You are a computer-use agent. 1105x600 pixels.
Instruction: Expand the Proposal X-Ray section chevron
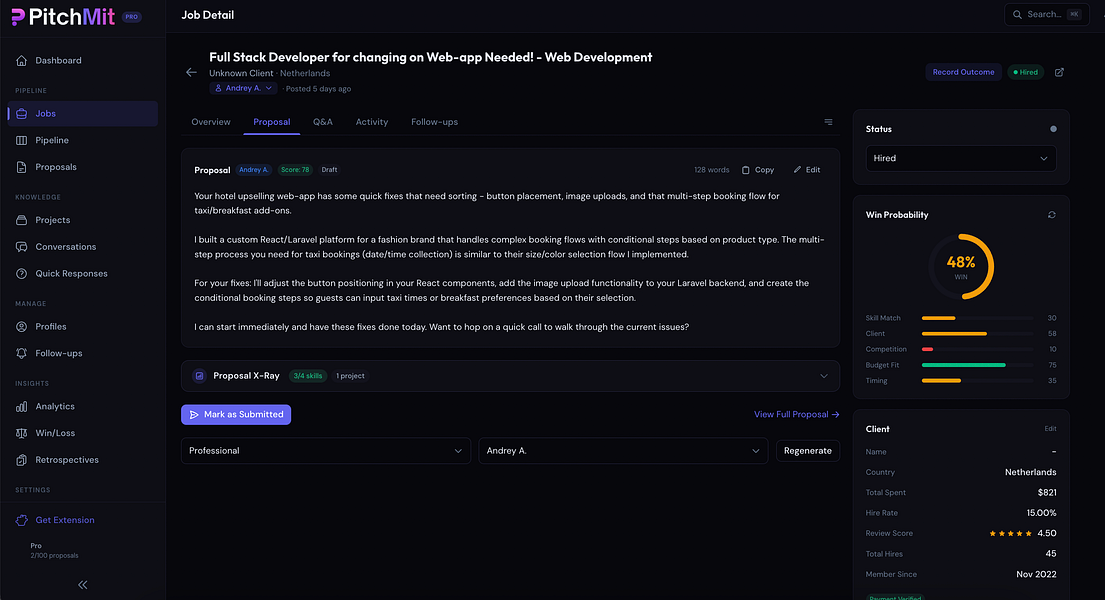point(824,376)
